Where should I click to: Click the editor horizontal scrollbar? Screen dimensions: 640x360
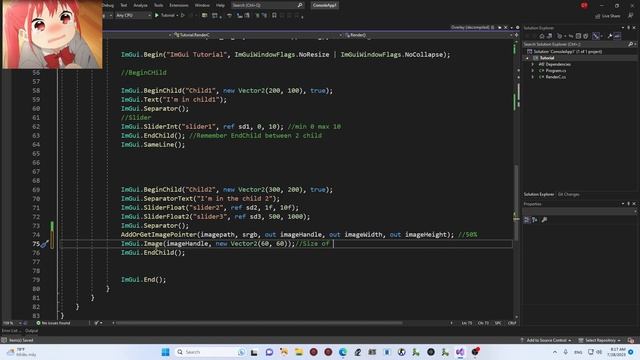click(258, 323)
